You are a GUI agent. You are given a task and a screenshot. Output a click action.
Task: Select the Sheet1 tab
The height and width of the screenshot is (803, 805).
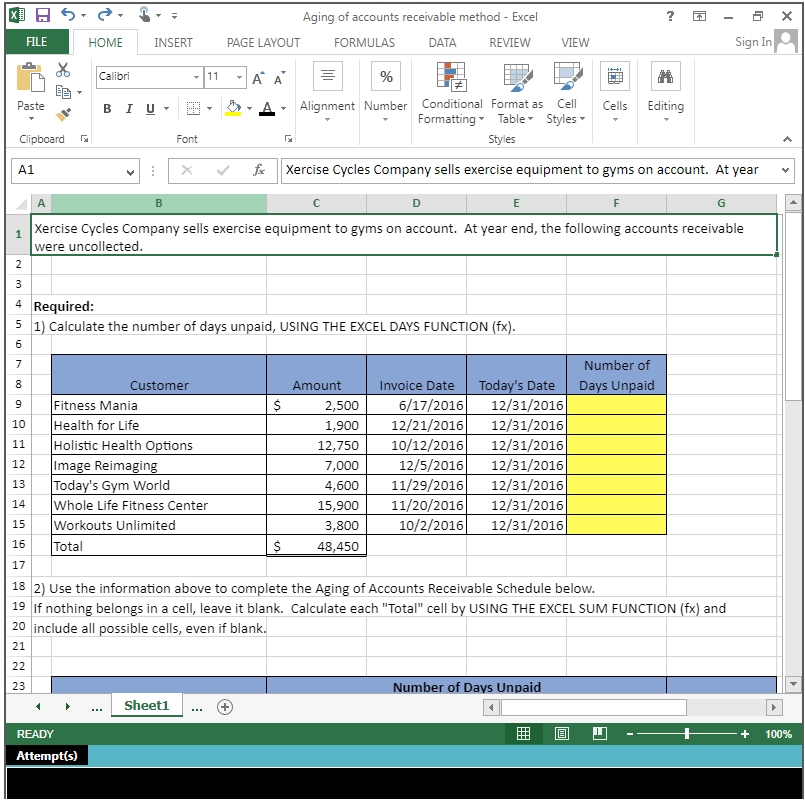pos(146,704)
